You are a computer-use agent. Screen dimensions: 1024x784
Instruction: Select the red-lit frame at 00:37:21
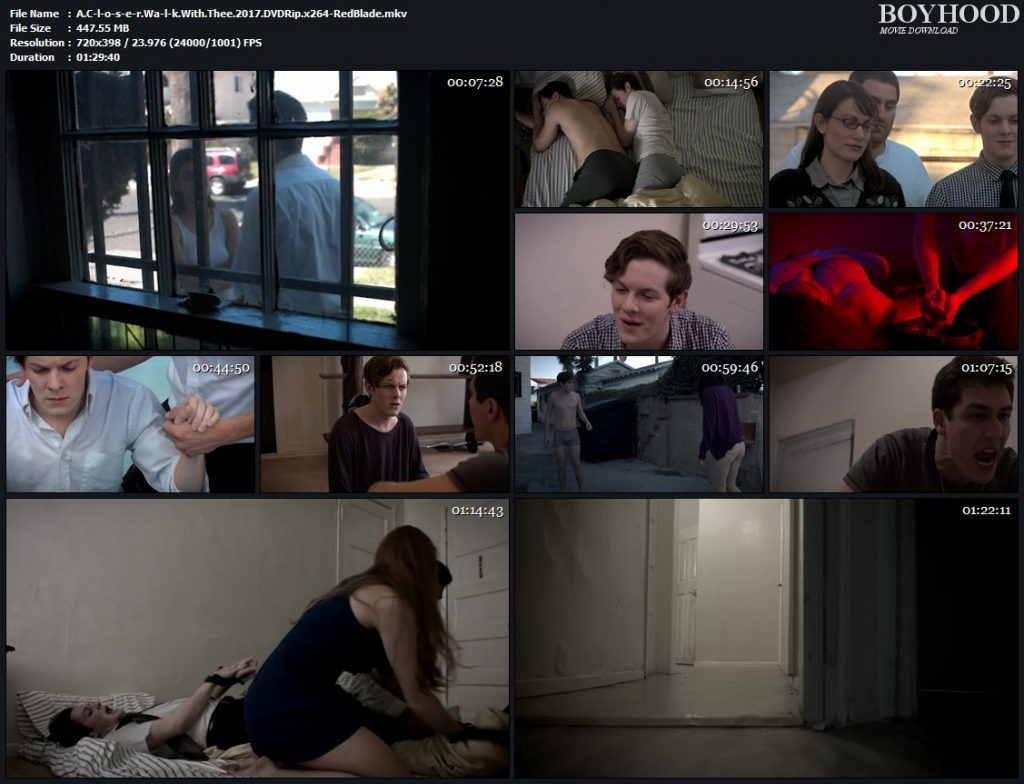[893, 281]
